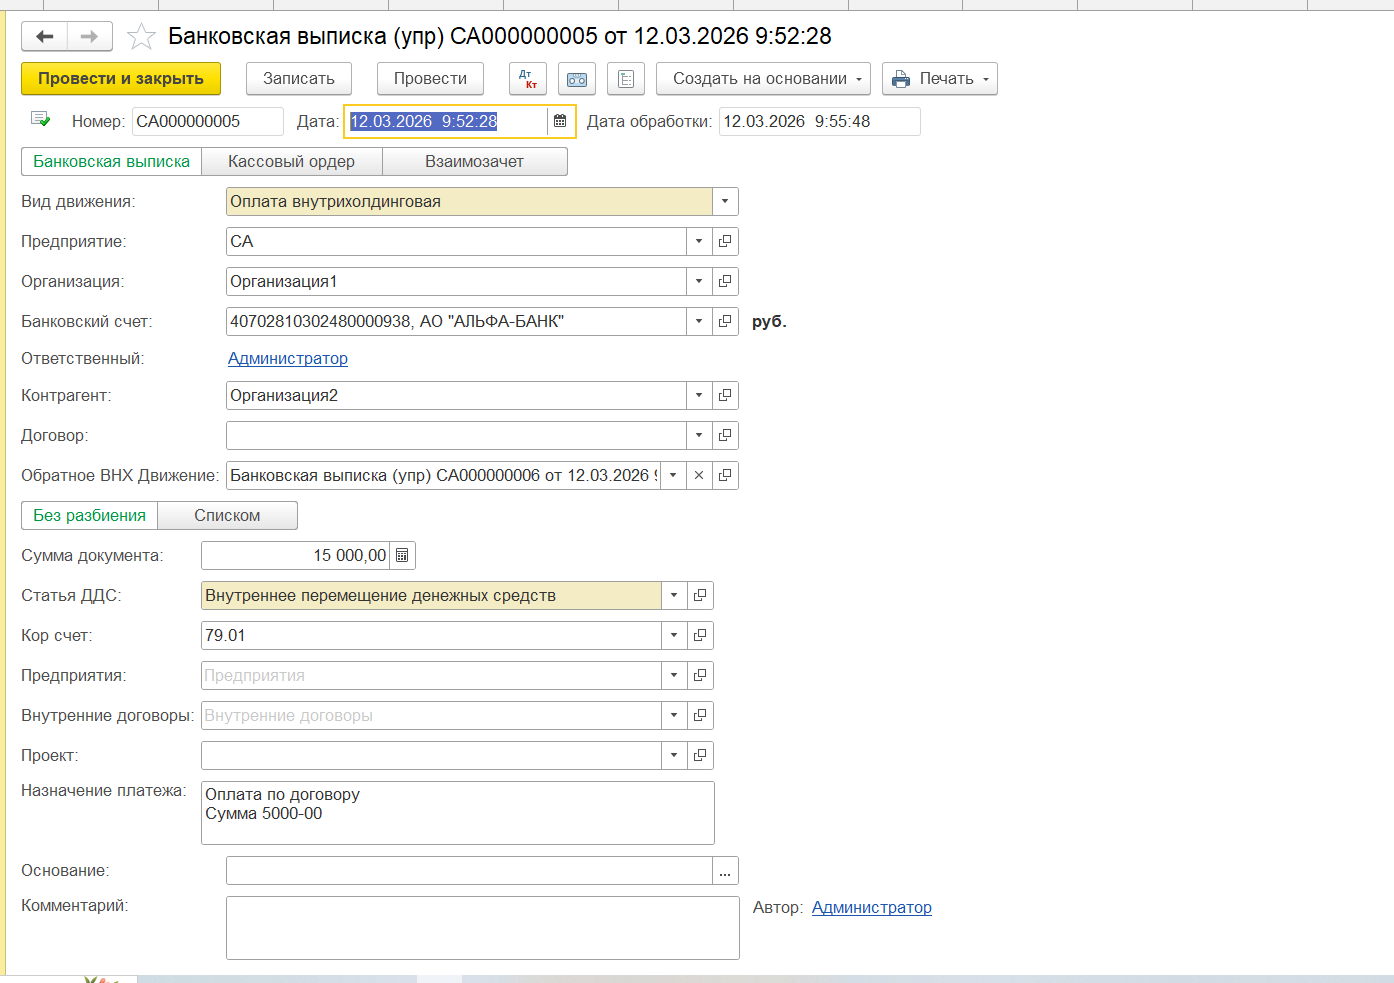Click the posted status icon near Номер
Screen dimensions: 1394x983
[x=41, y=119]
